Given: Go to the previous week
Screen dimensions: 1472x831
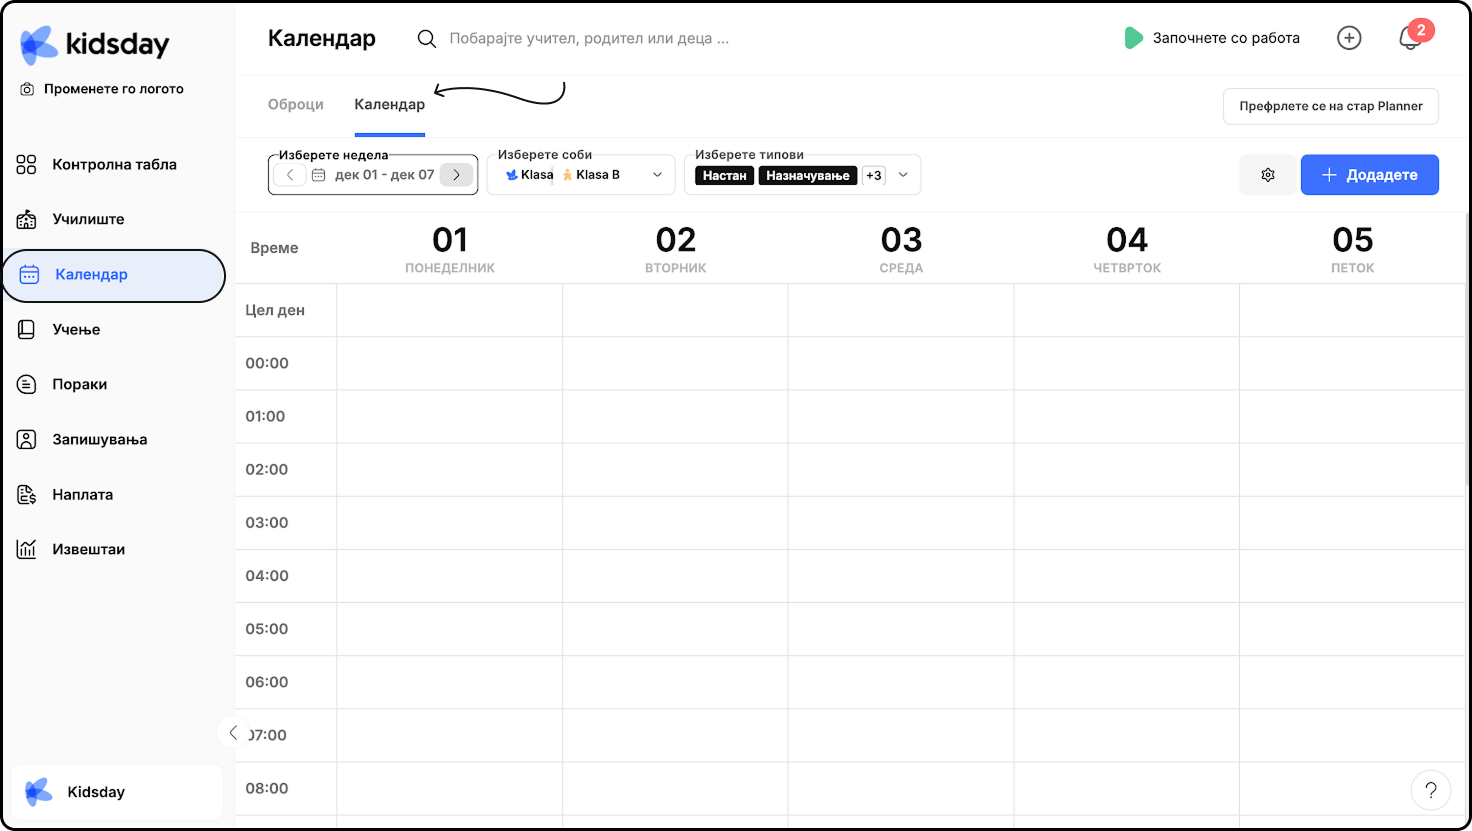Looking at the screenshot, I should coord(290,175).
